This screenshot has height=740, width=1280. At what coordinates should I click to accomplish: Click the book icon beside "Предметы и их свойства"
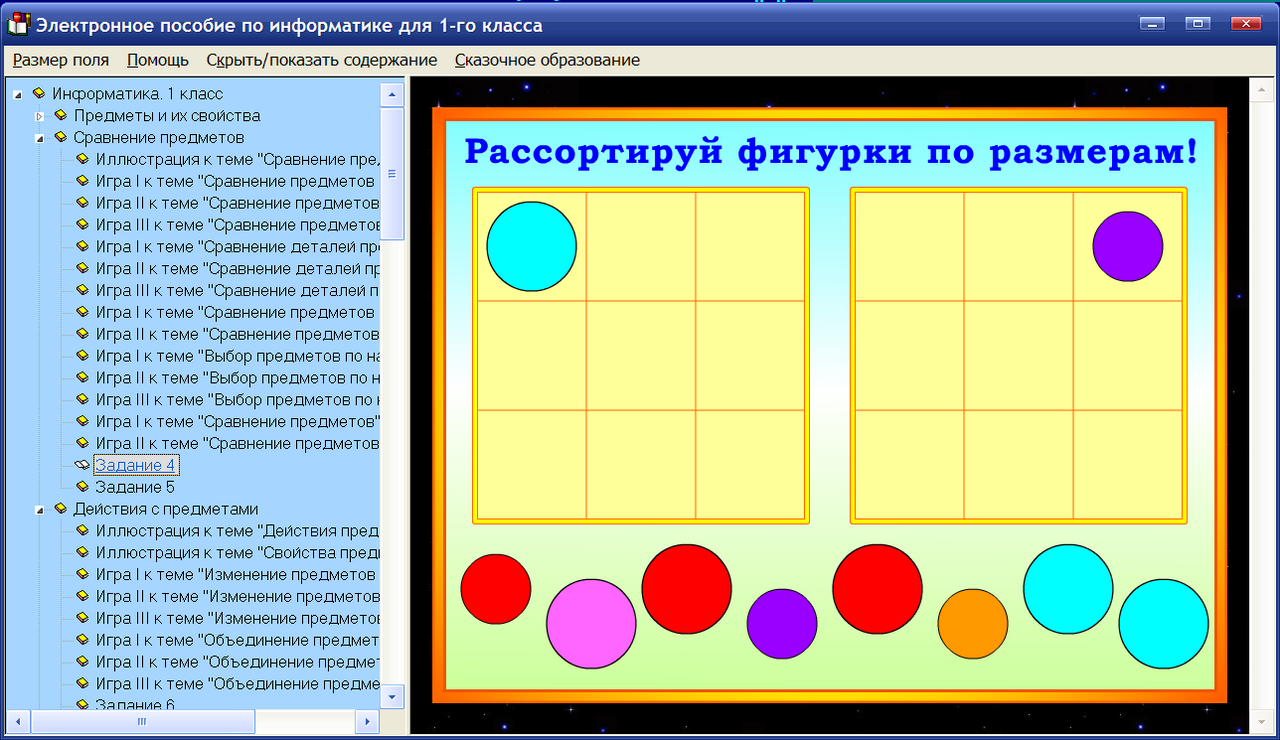pyautogui.click(x=60, y=115)
